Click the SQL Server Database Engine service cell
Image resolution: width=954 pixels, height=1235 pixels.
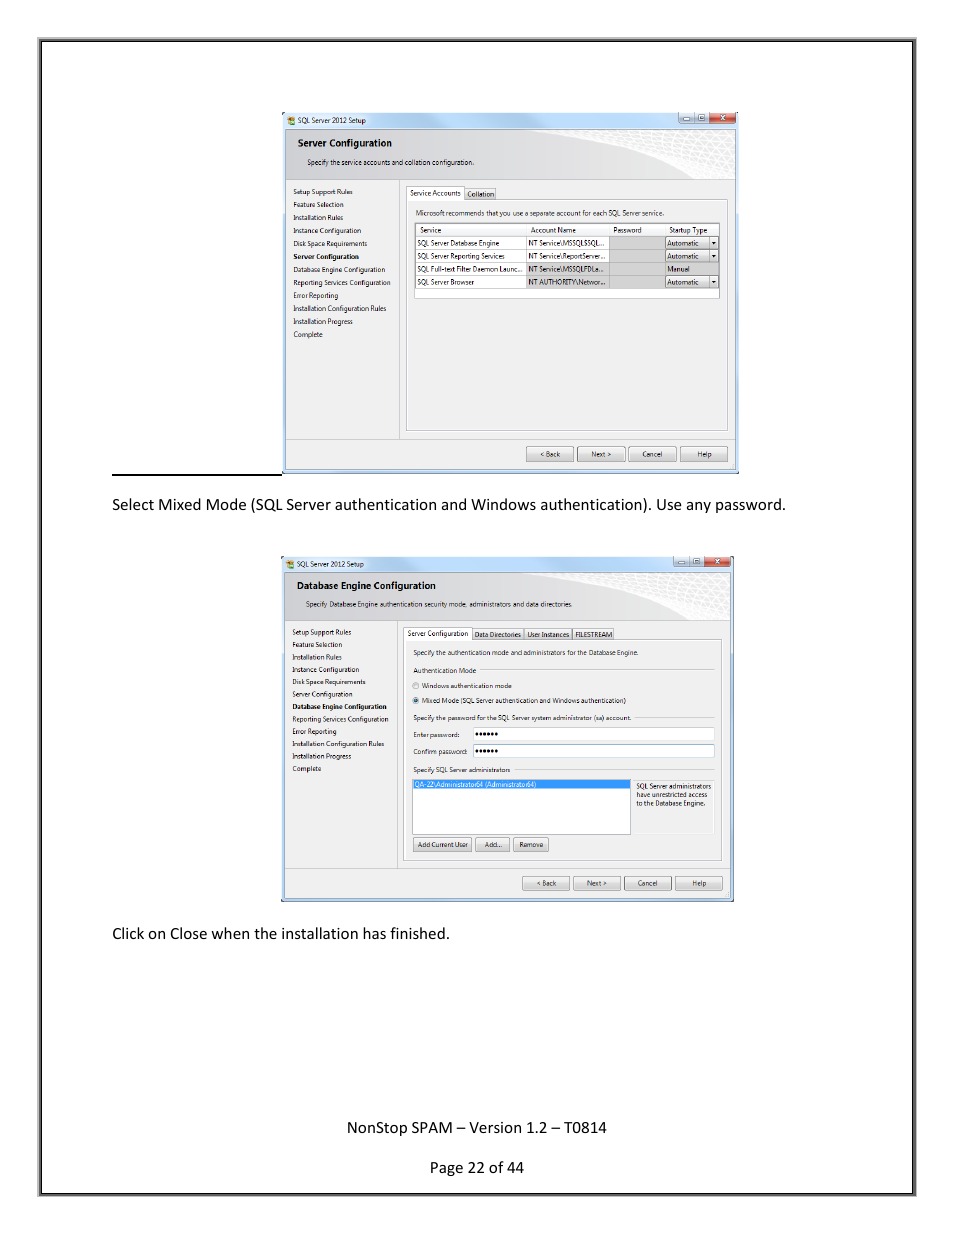point(470,243)
